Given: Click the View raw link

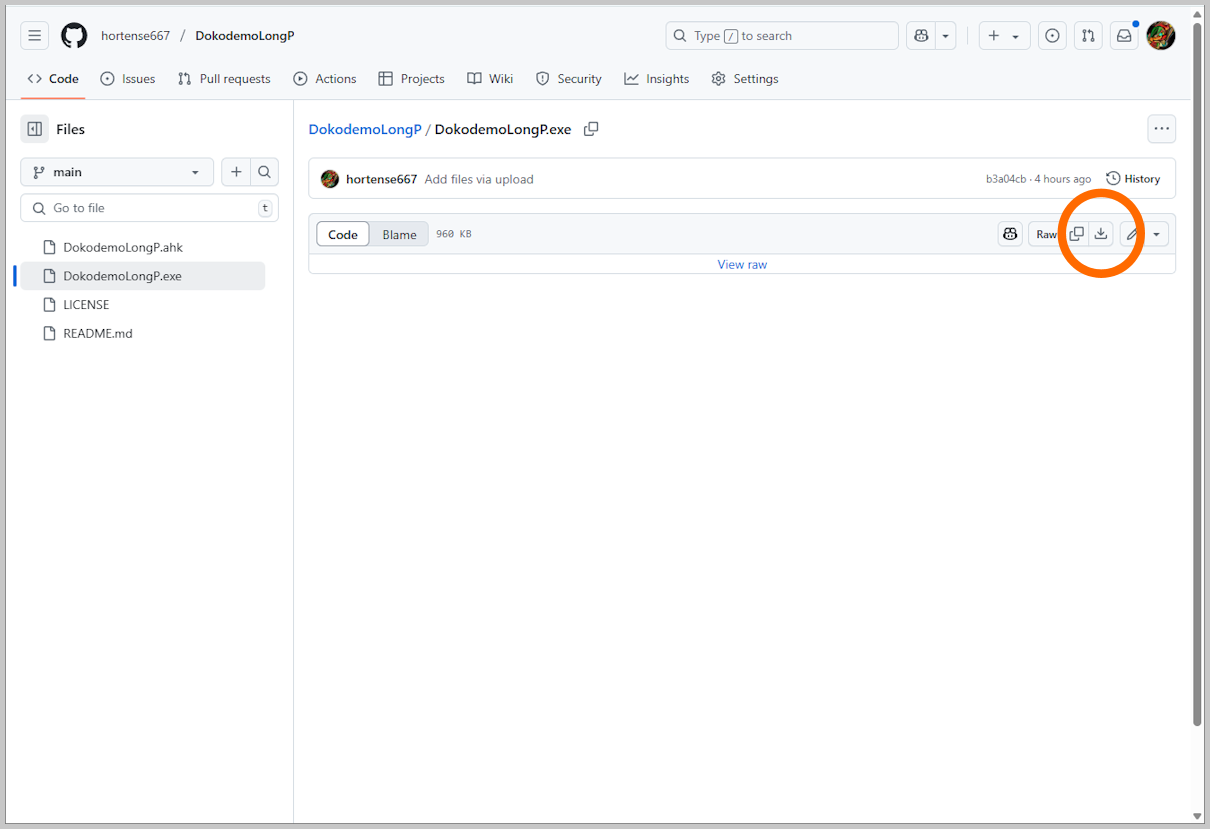Looking at the screenshot, I should [x=742, y=264].
